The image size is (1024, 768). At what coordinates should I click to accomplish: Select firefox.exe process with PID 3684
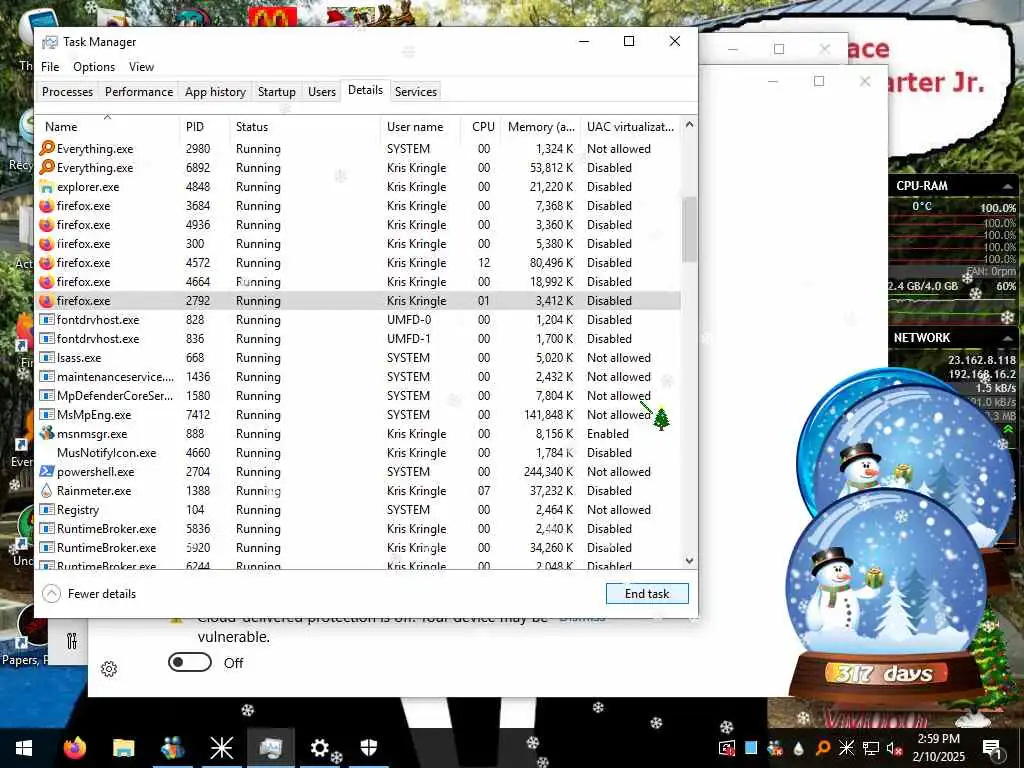point(358,206)
